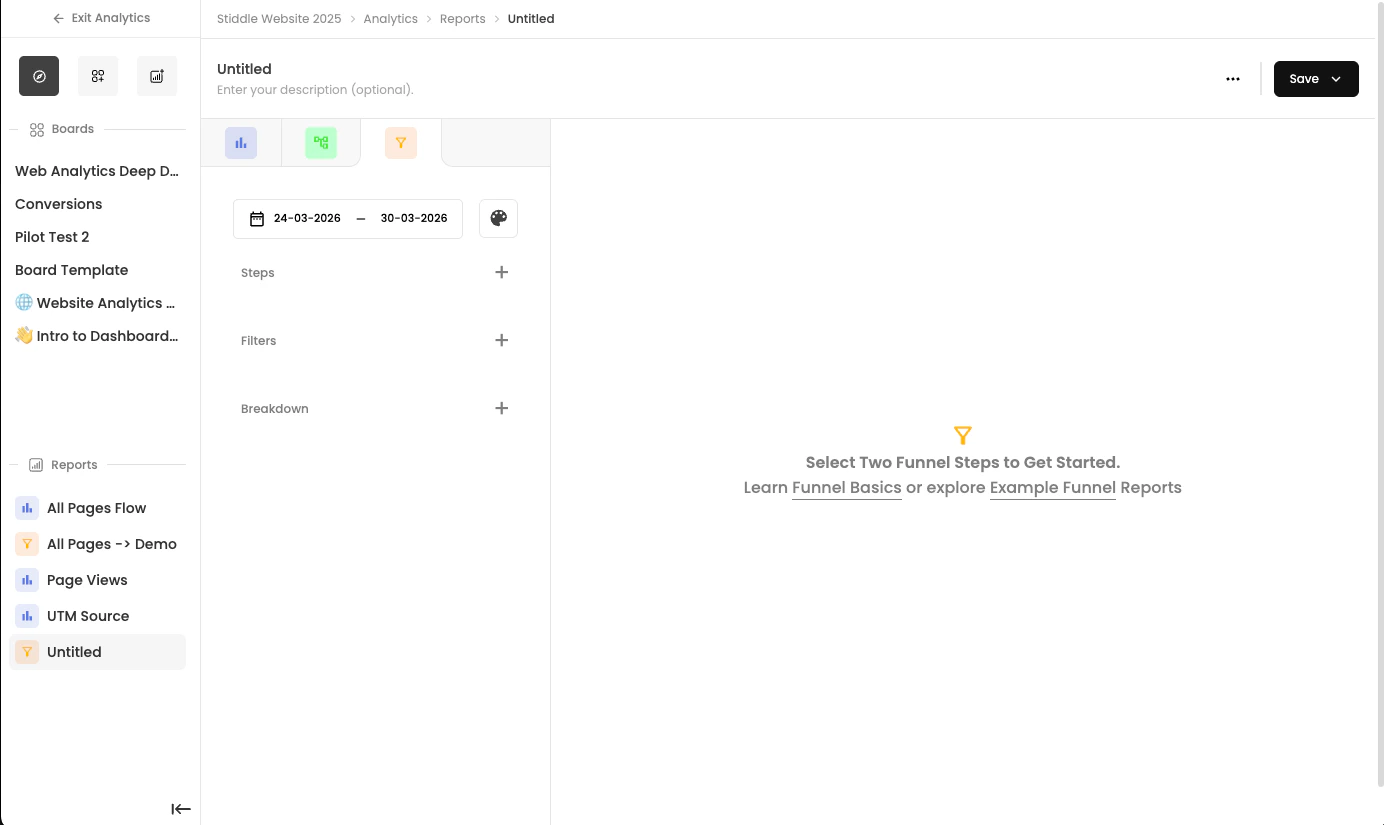Viewport: 1384px width, 825px height.
Task: Click the Untitled report title field
Action: tap(245, 69)
